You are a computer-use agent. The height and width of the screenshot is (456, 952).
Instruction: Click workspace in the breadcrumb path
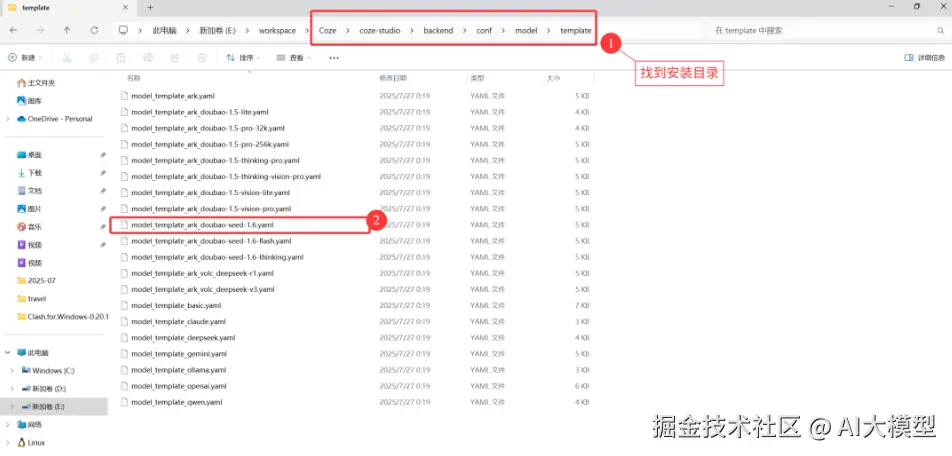point(277,30)
